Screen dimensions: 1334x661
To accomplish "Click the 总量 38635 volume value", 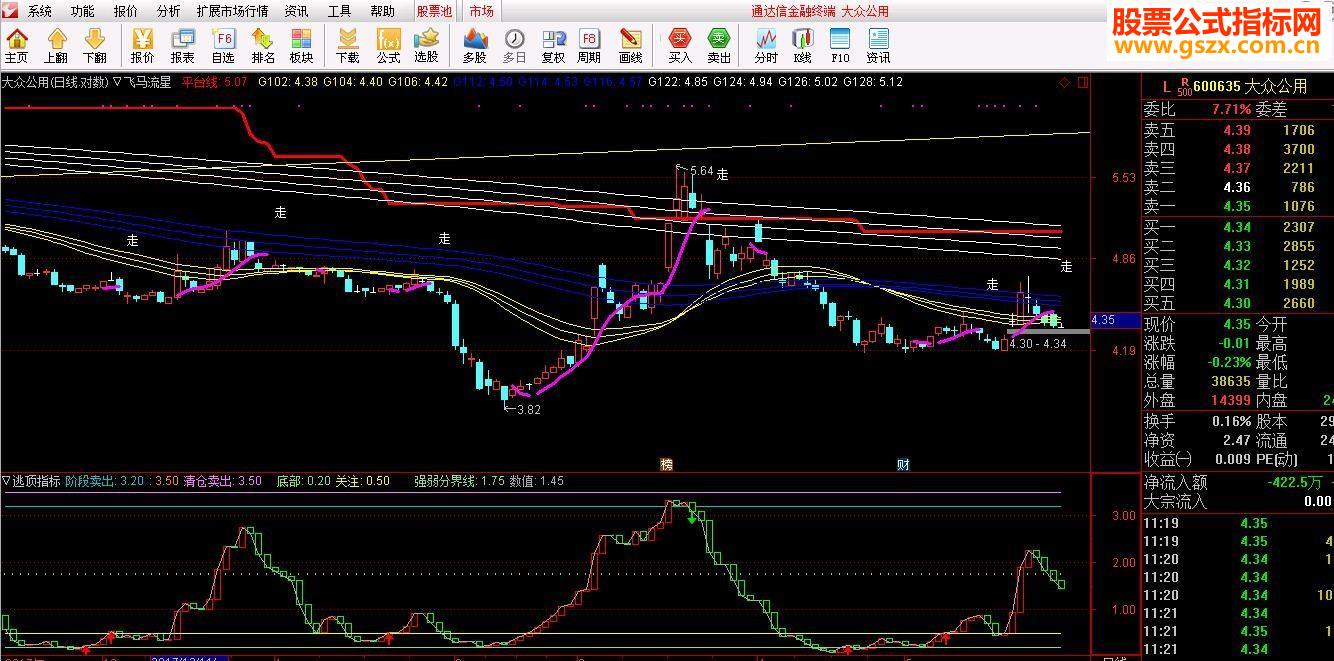I will tap(1229, 381).
